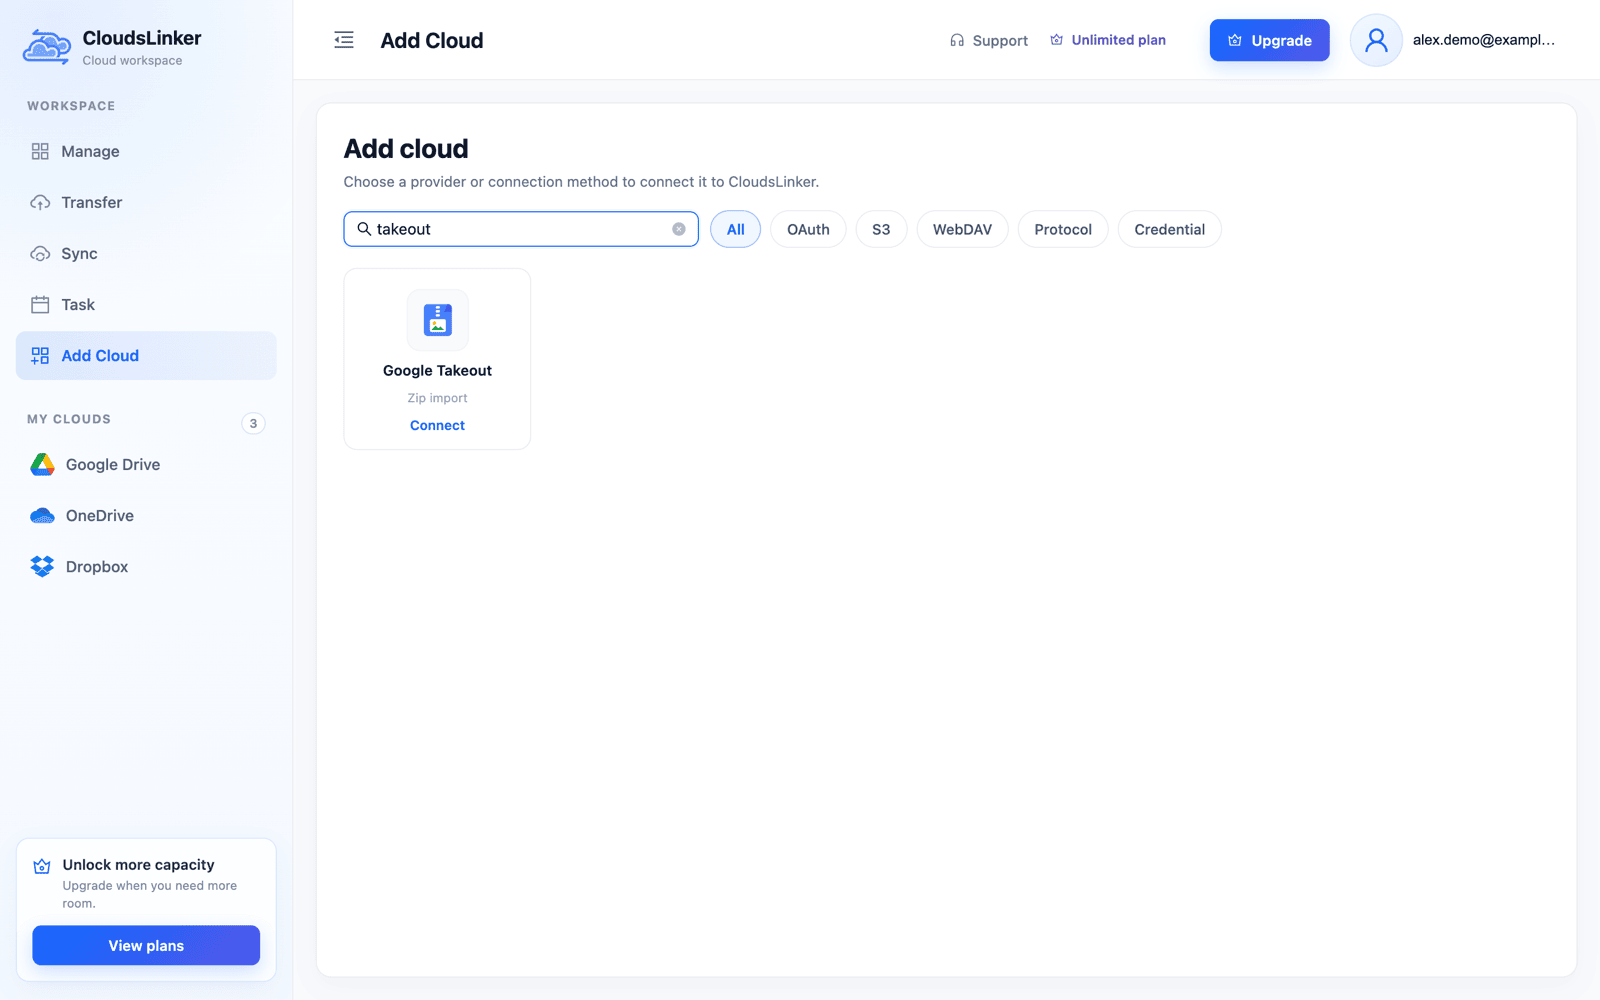
Task: Filter providers by Protocol
Action: [1063, 229]
